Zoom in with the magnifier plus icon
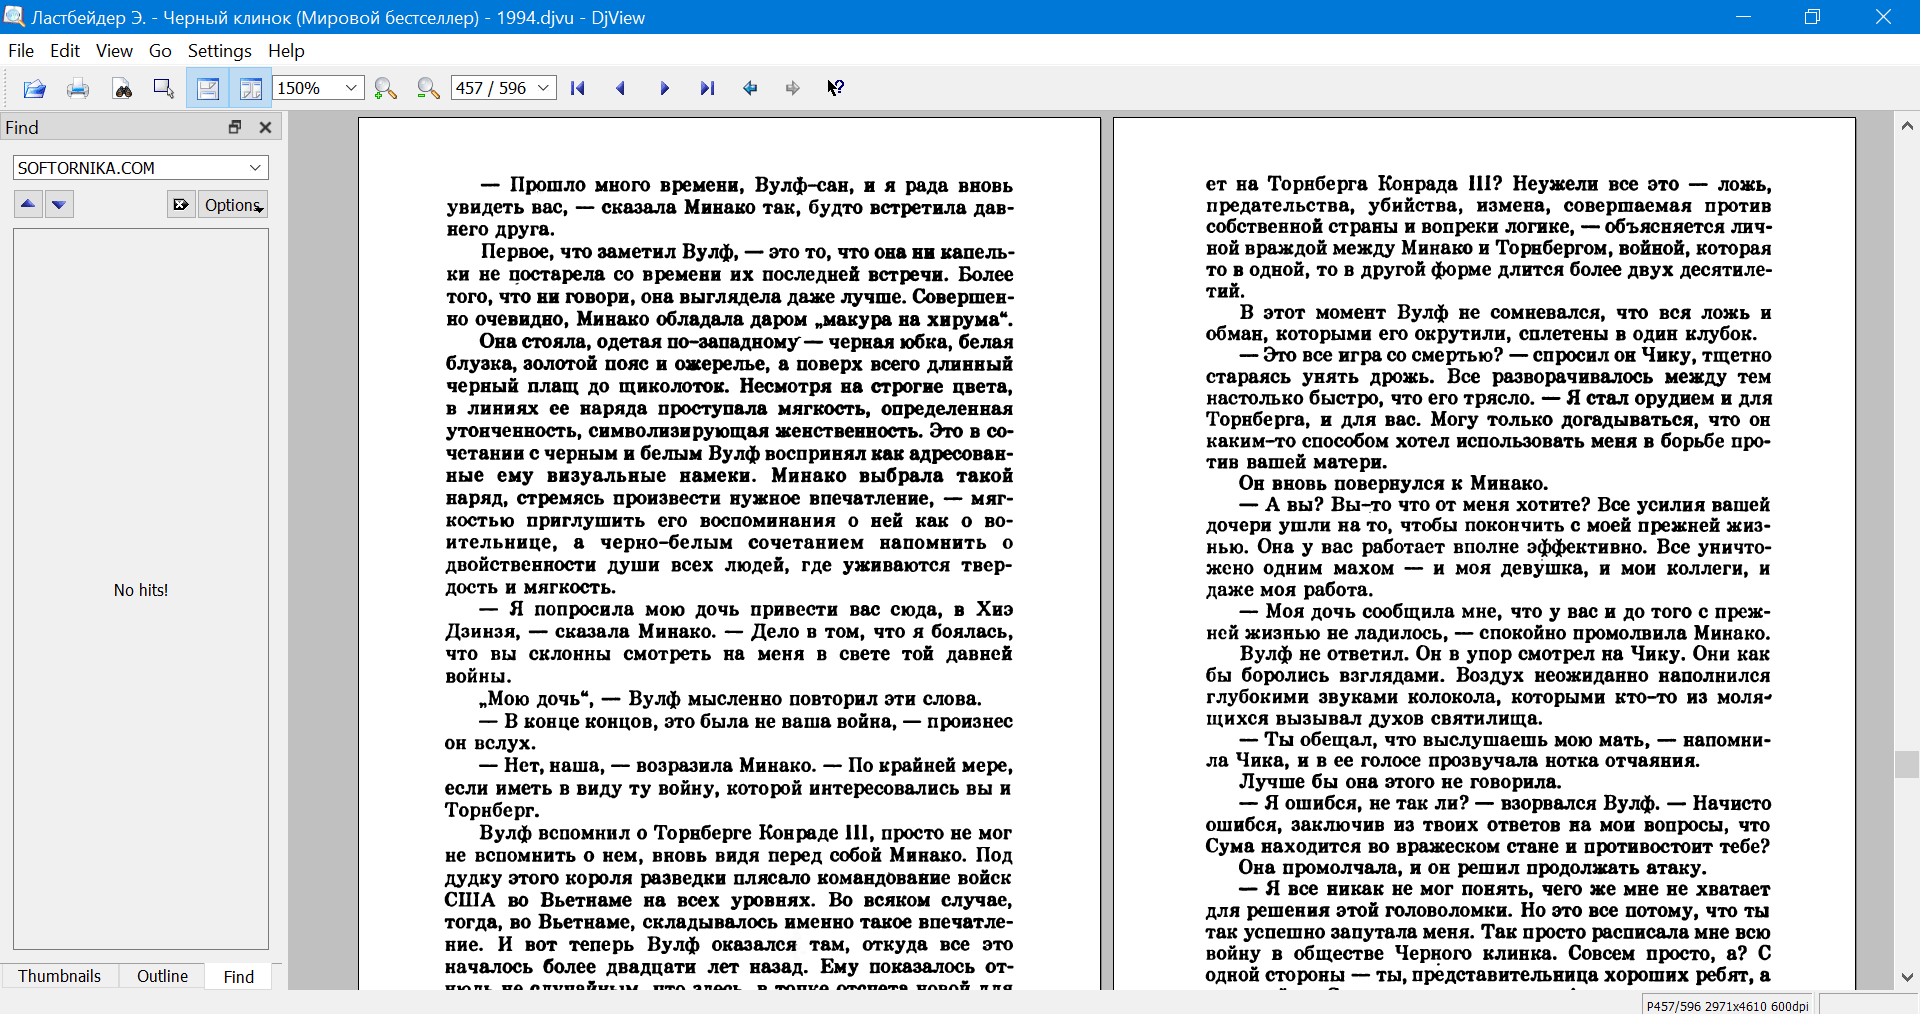Screen dimensions: 1920x1014 click(385, 89)
